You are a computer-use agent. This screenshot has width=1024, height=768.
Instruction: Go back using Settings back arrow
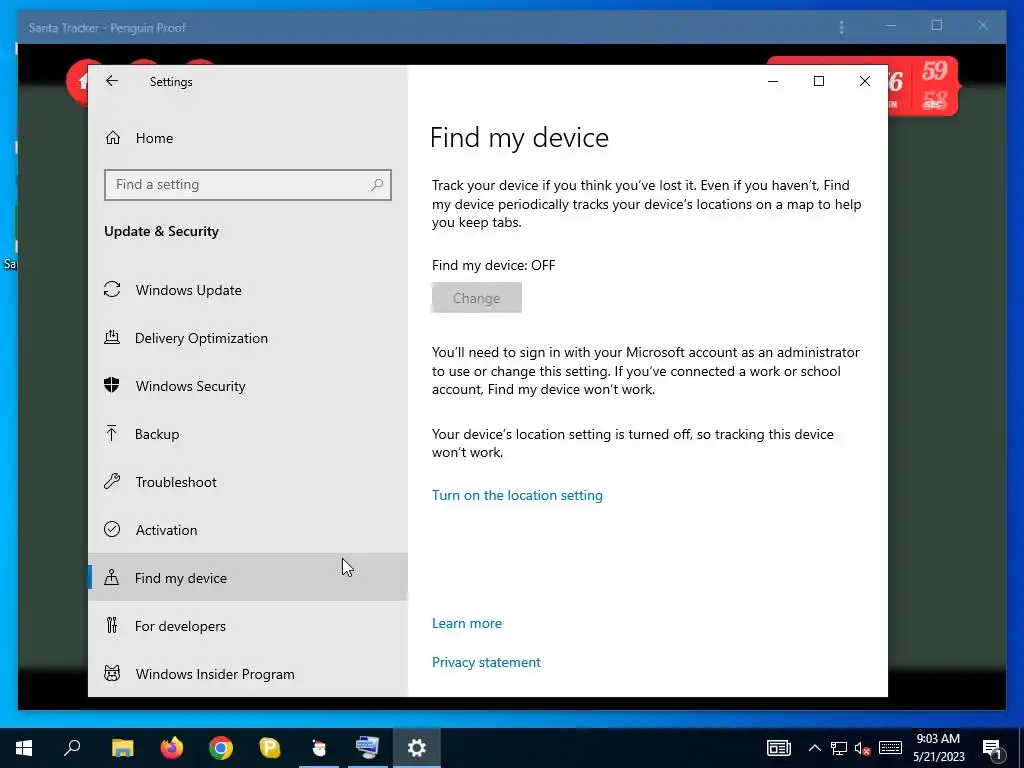coord(112,81)
